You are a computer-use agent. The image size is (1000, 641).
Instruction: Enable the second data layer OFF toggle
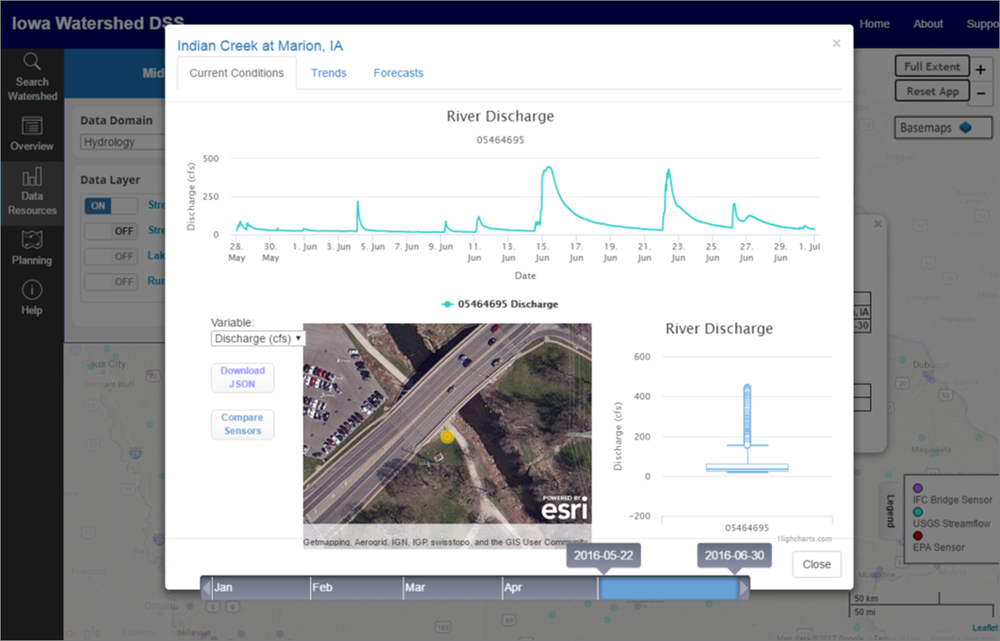pos(110,231)
